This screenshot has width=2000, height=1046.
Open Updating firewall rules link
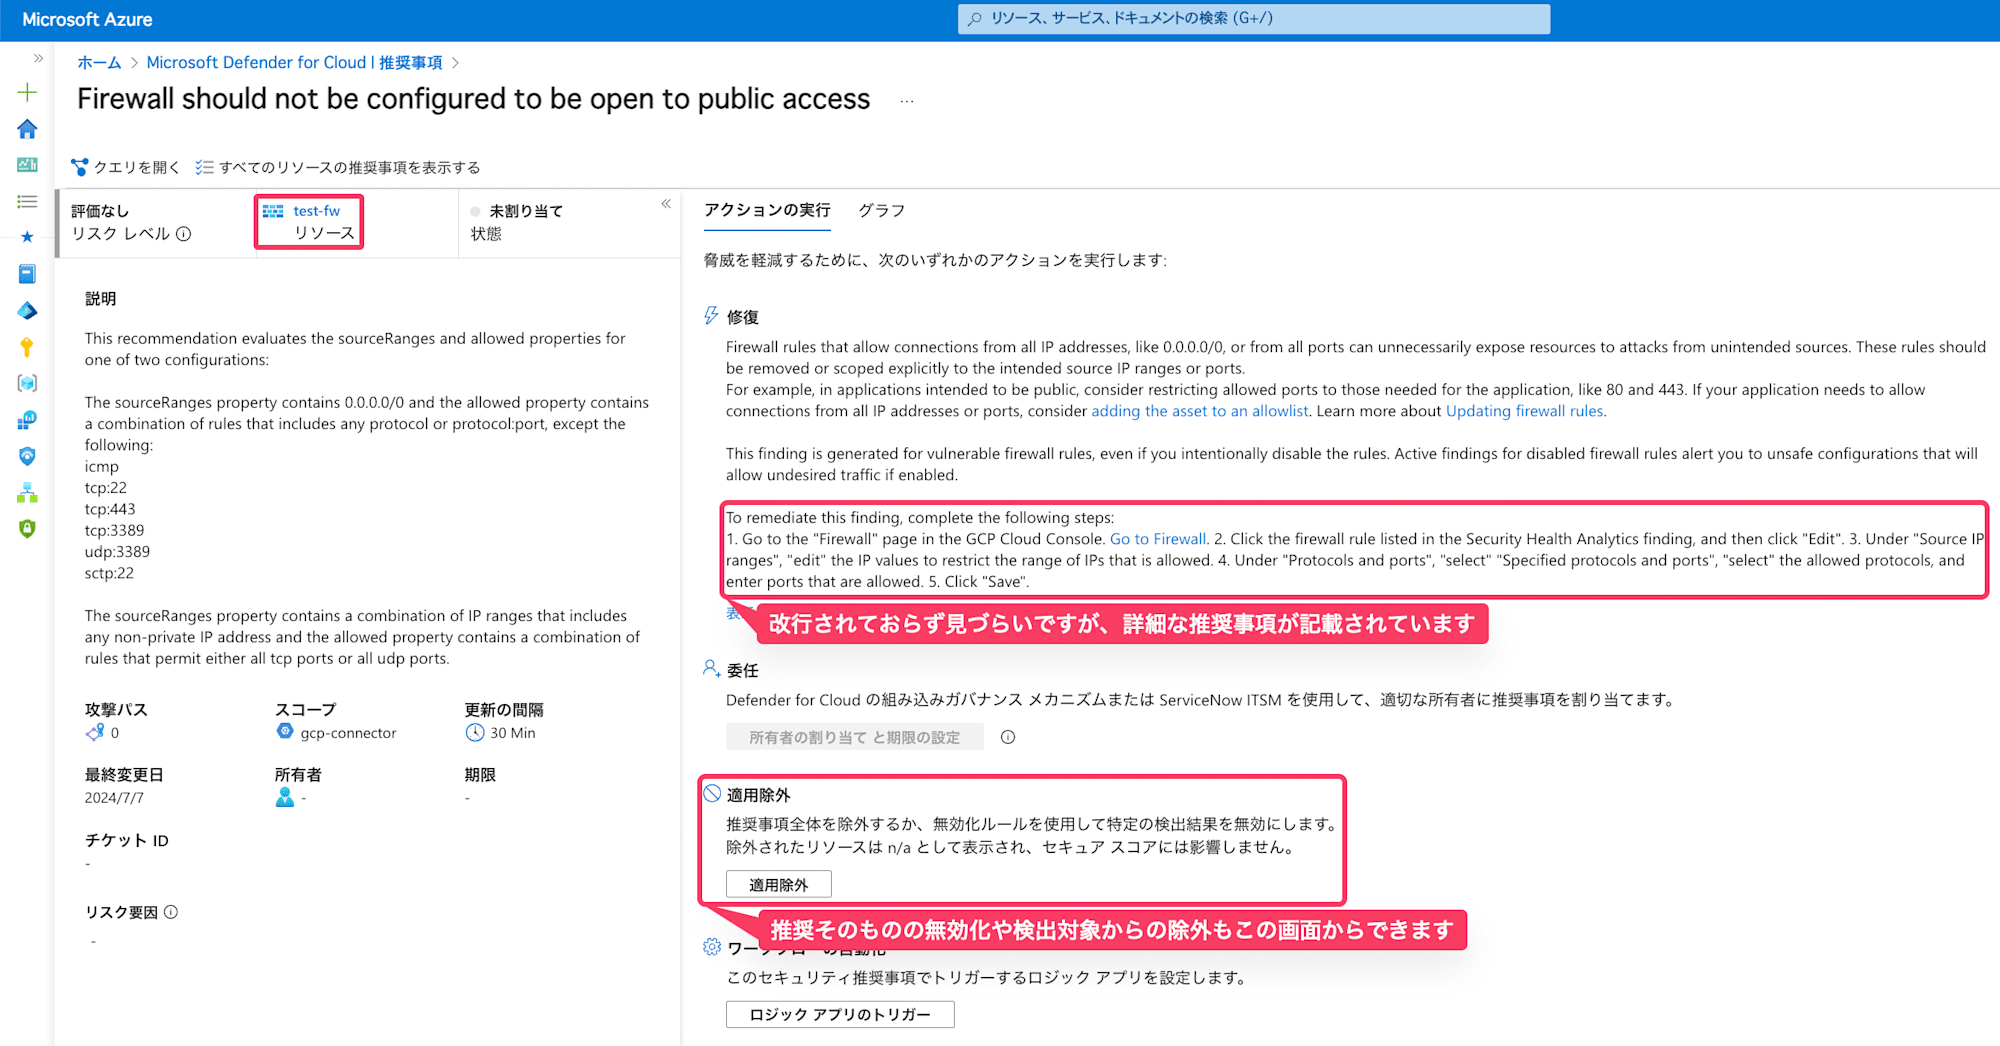(1524, 411)
